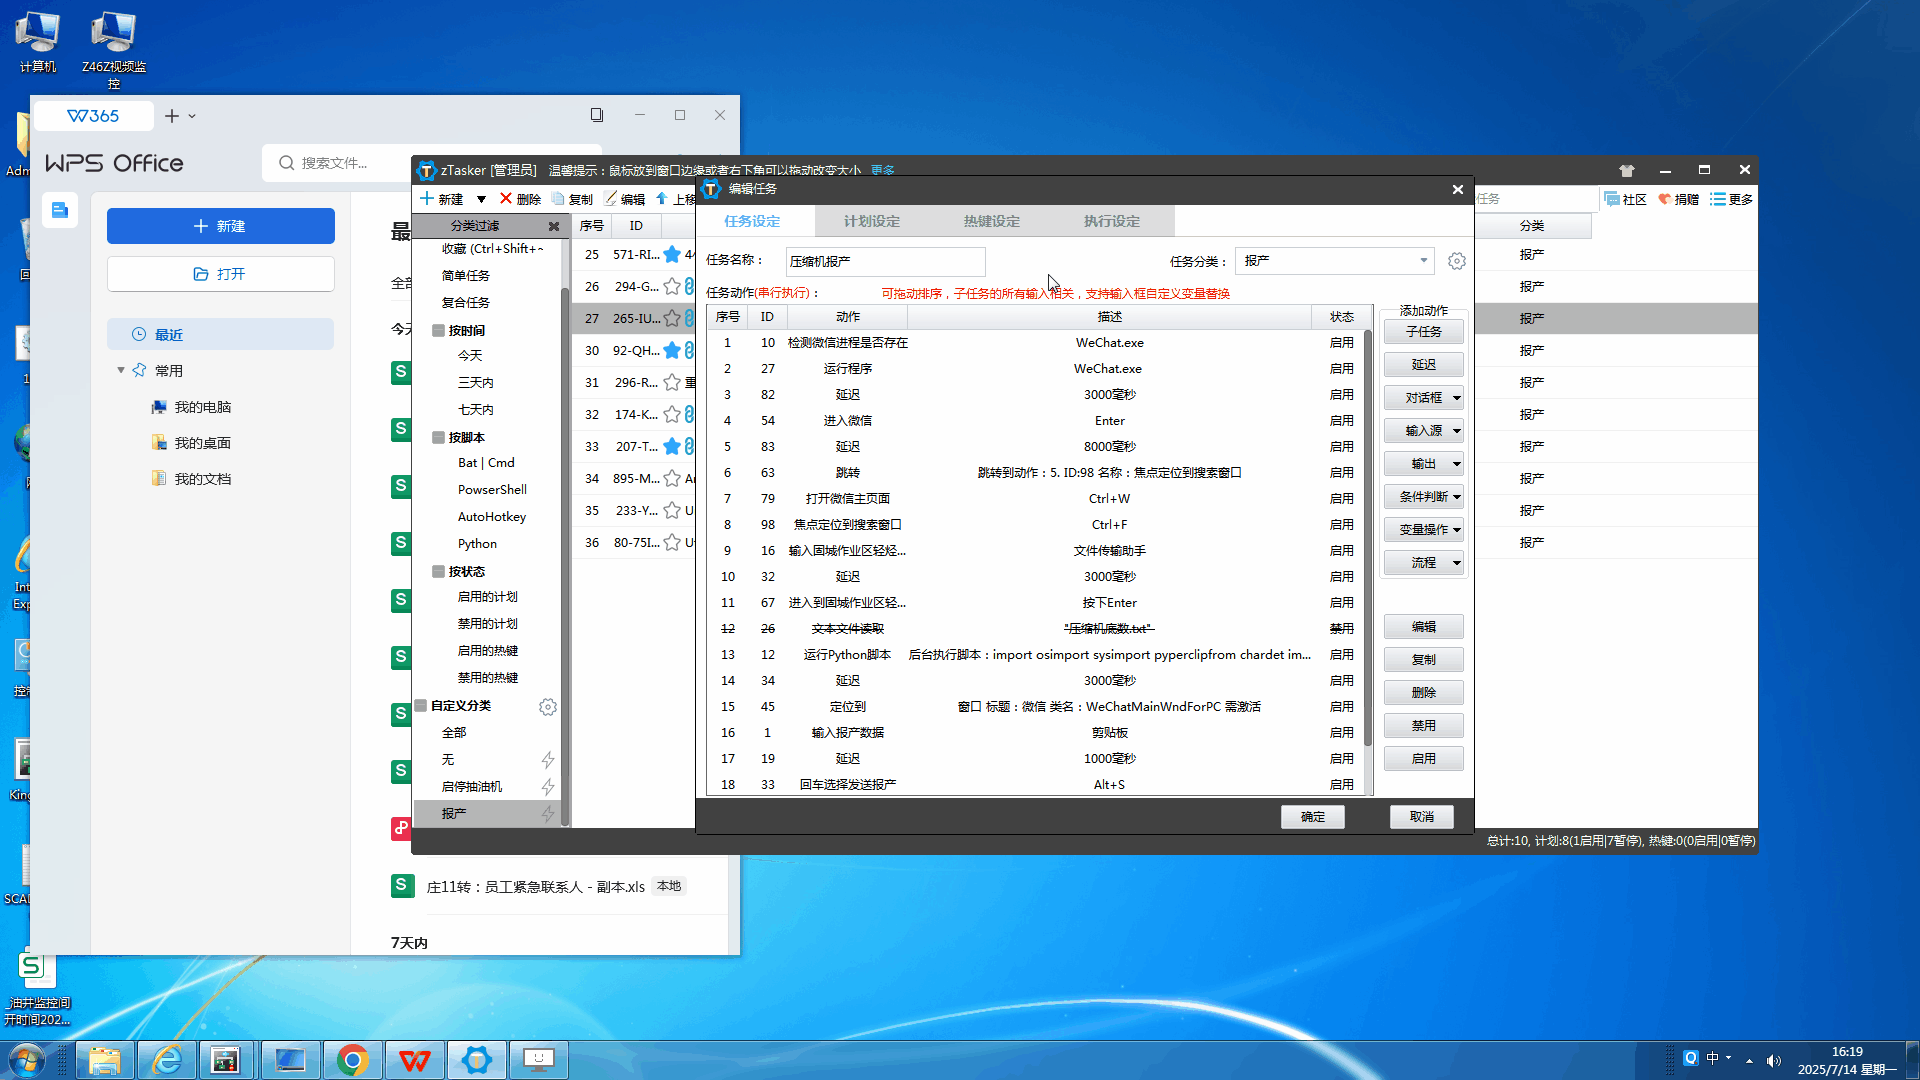
Task: Toggle the favorite star on task row 25
Action: pos(672,254)
